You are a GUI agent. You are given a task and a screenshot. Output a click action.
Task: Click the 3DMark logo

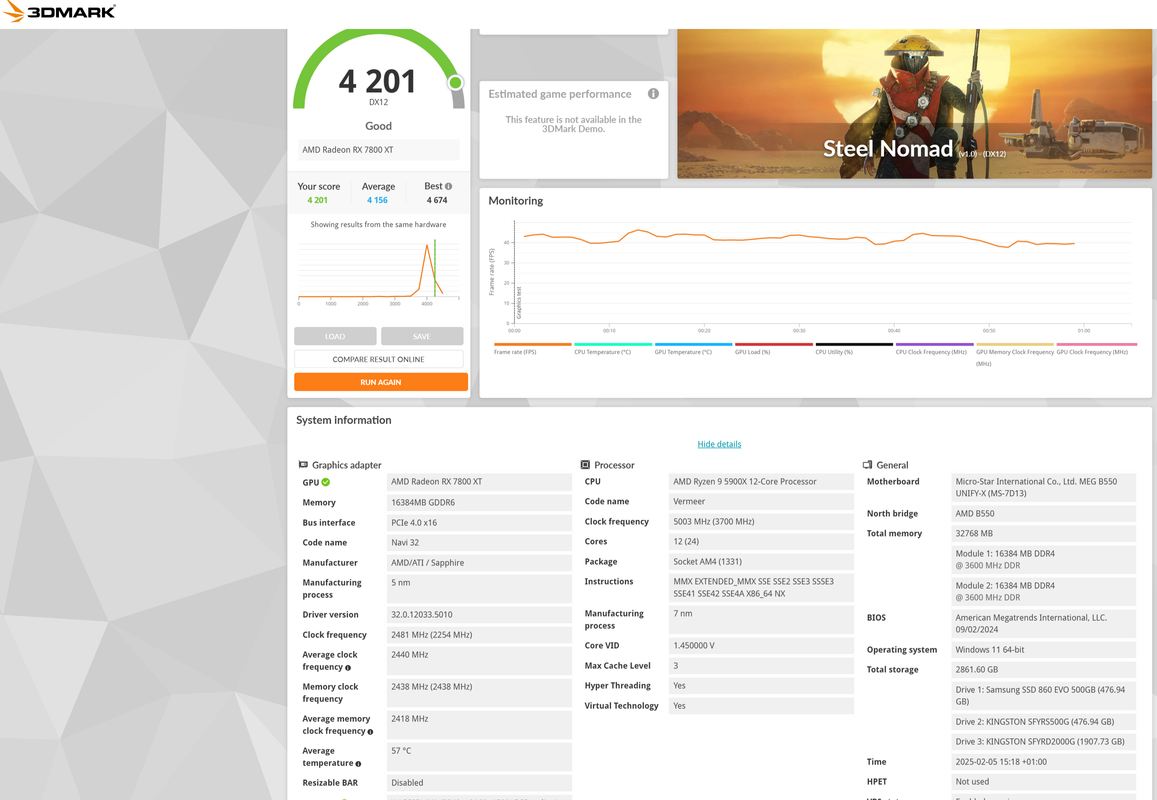[58, 12]
